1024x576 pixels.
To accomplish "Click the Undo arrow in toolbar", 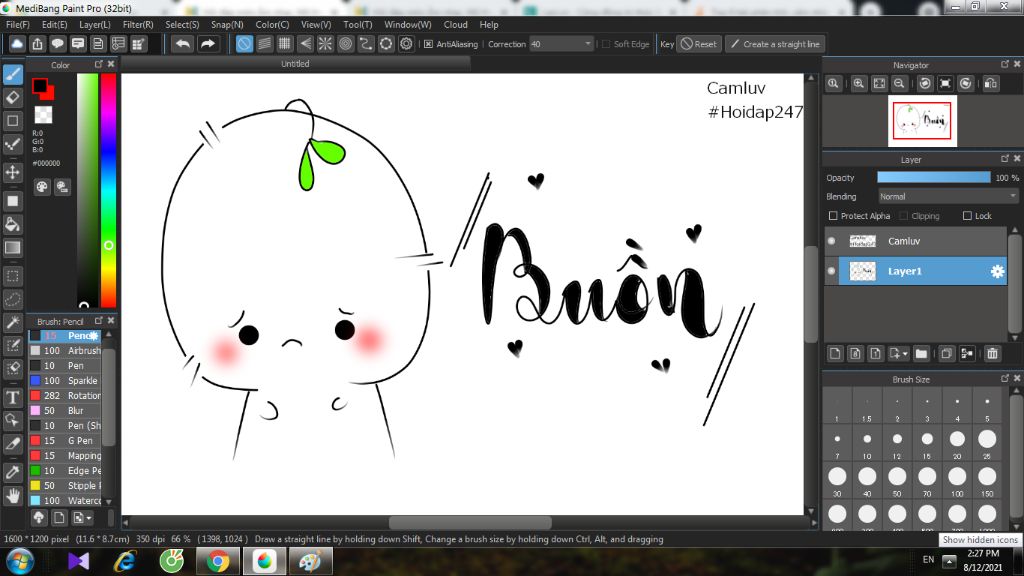I will [x=183, y=44].
